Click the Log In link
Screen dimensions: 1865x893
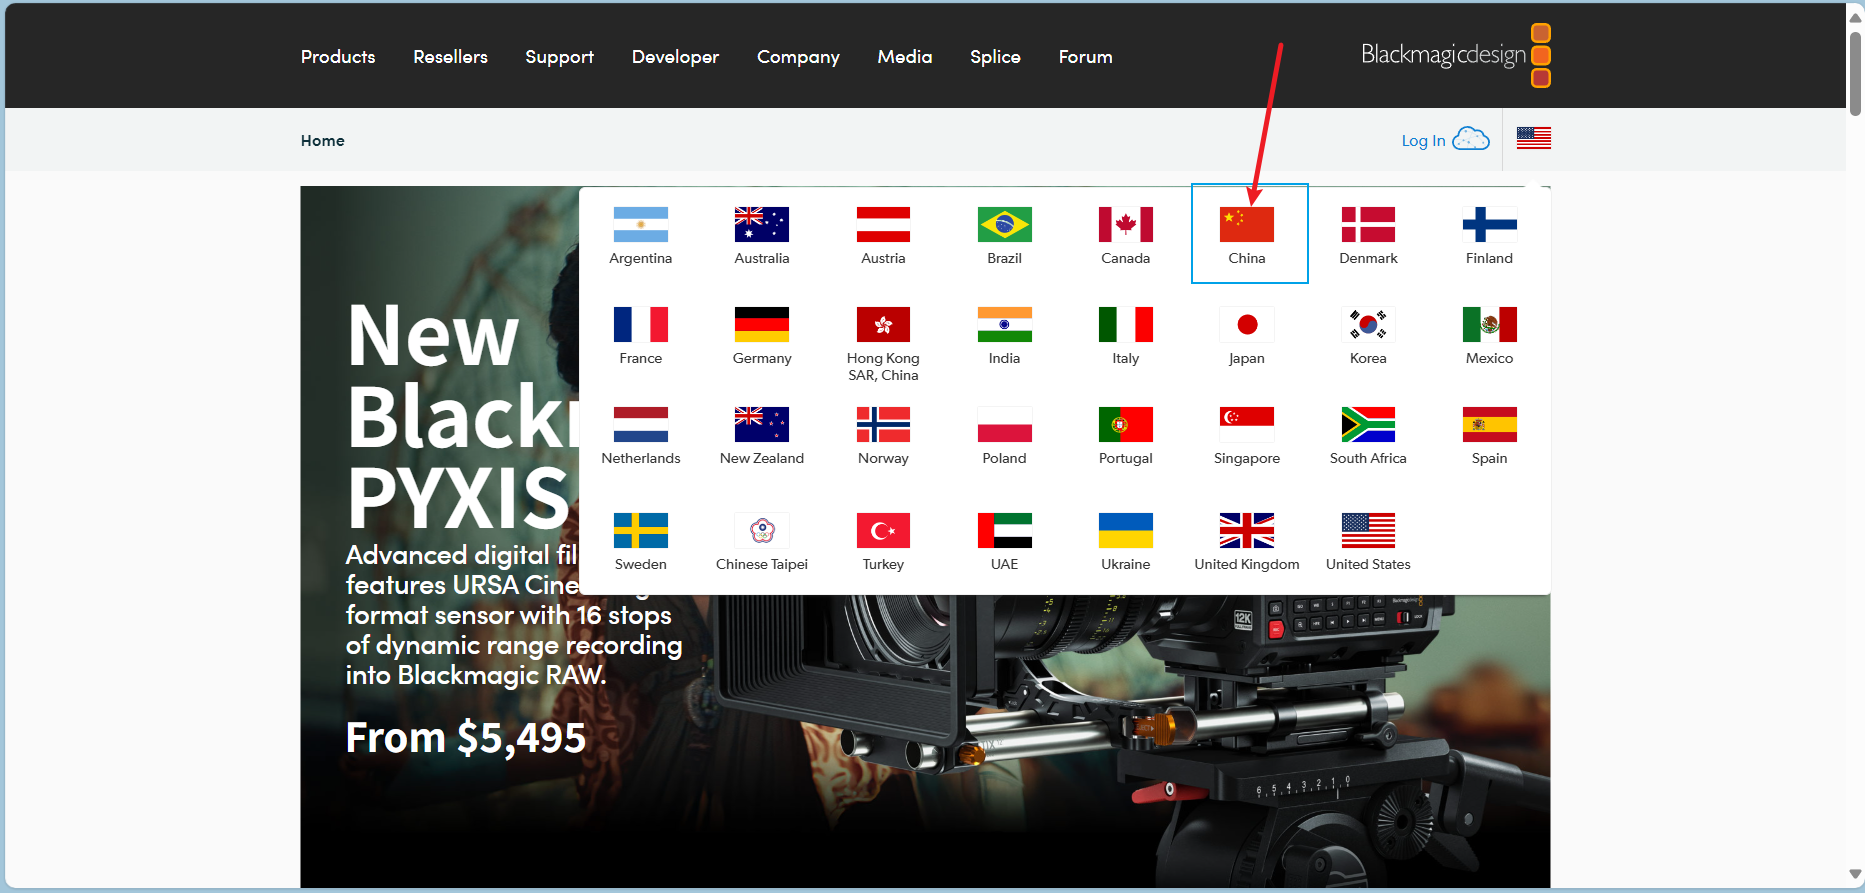pyautogui.click(x=1423, y=141)
